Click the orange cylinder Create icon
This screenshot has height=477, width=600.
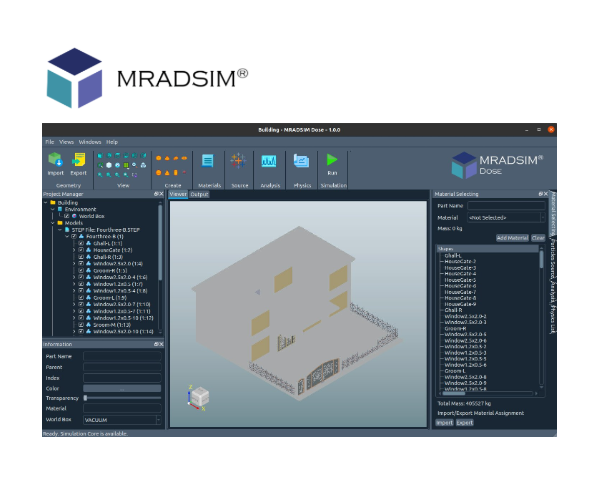pos(176,173)
